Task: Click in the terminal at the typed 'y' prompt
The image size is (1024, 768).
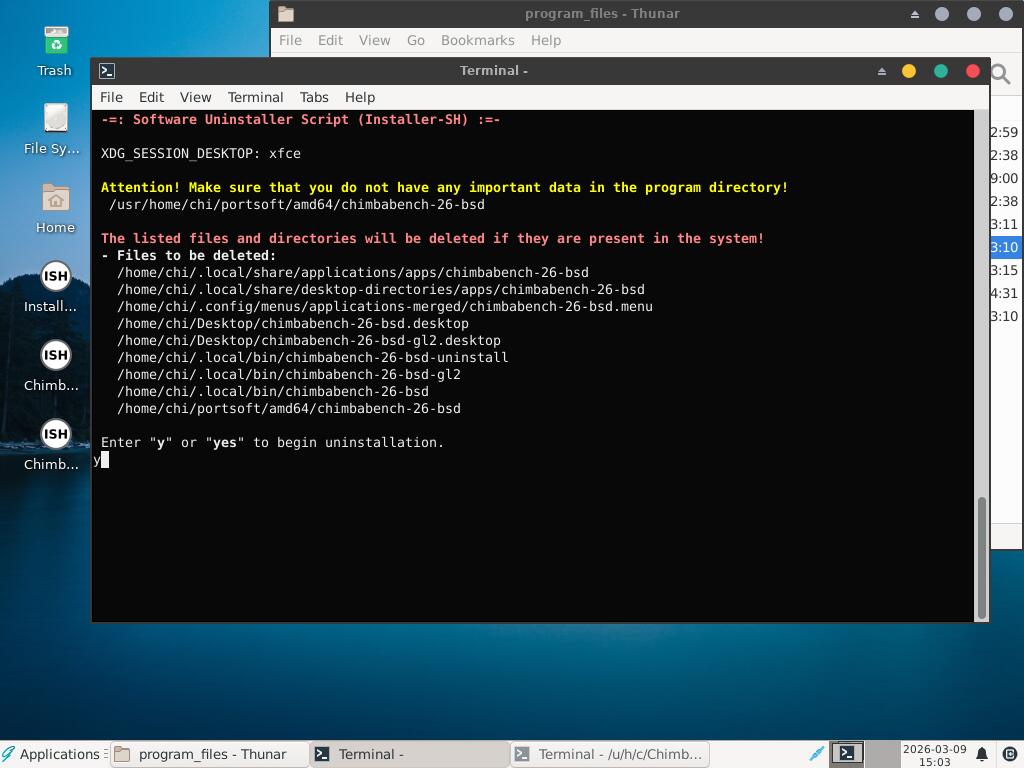Action: pyautogui.click(x=101, y=460)
